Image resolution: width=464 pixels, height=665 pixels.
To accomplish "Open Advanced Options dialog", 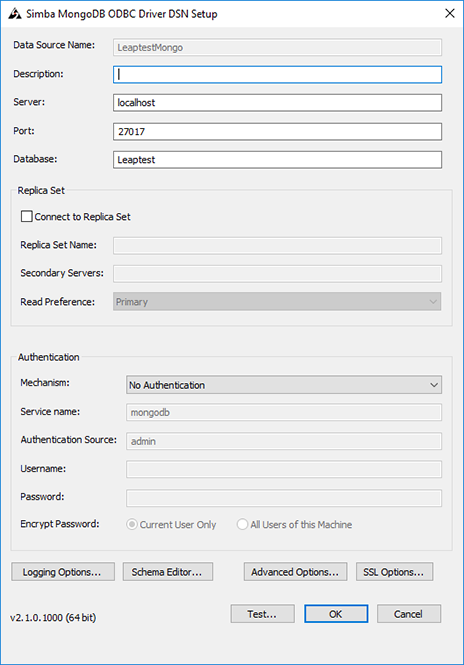I will click(x=295, y=572).
